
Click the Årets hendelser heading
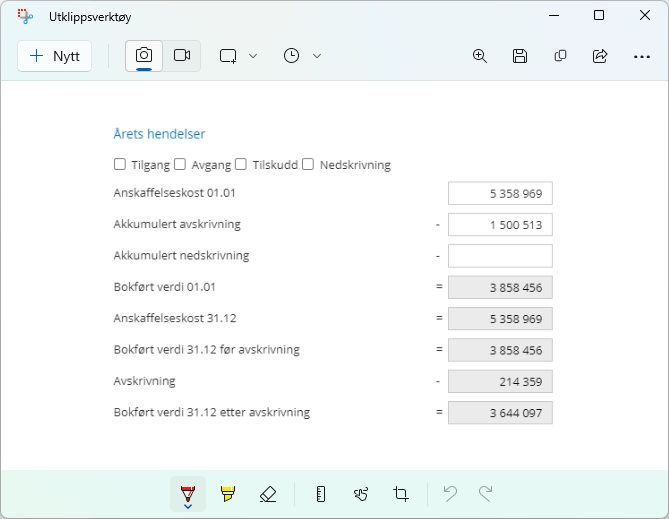click(x=159, y=134)
